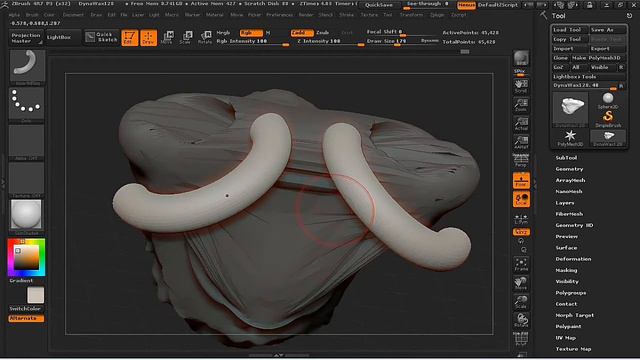Open the Brush menu
Viewport: 640px width, 360px height.
coord(32,15)
